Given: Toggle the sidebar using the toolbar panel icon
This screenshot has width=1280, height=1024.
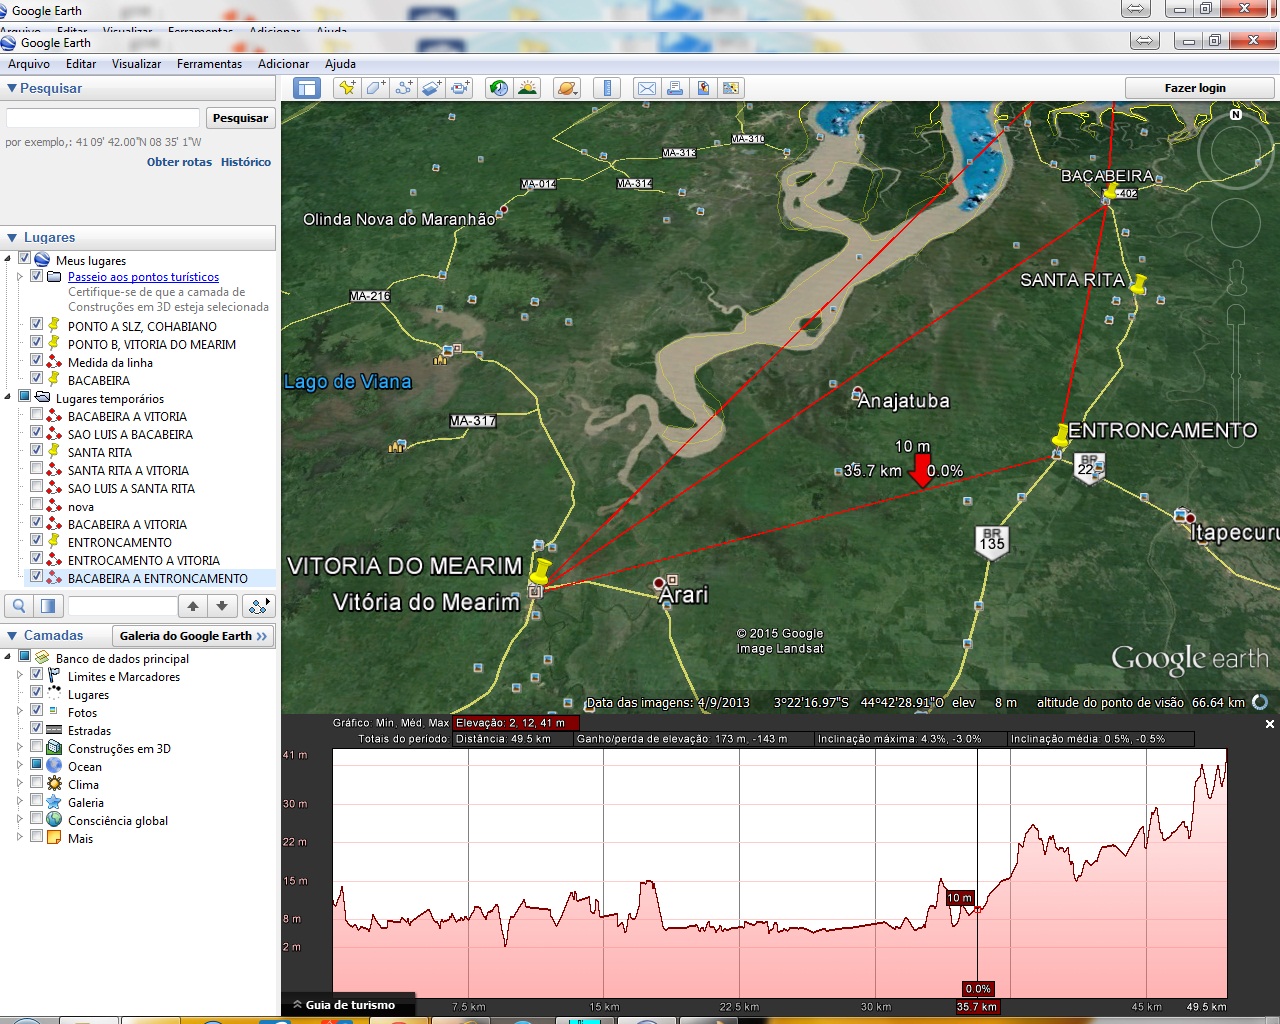Looking at the screenshot, I should (306, 88).
